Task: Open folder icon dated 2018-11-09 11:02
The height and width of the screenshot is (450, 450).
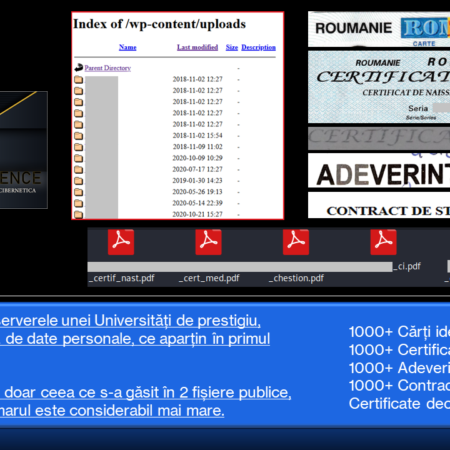Action: tap(79, 147)
